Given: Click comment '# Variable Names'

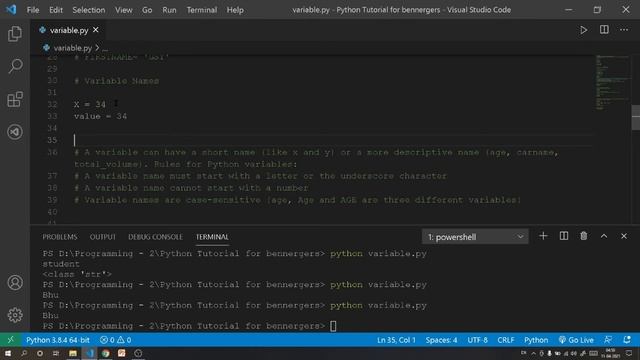Looking at the screenshot, I should 116,81.
